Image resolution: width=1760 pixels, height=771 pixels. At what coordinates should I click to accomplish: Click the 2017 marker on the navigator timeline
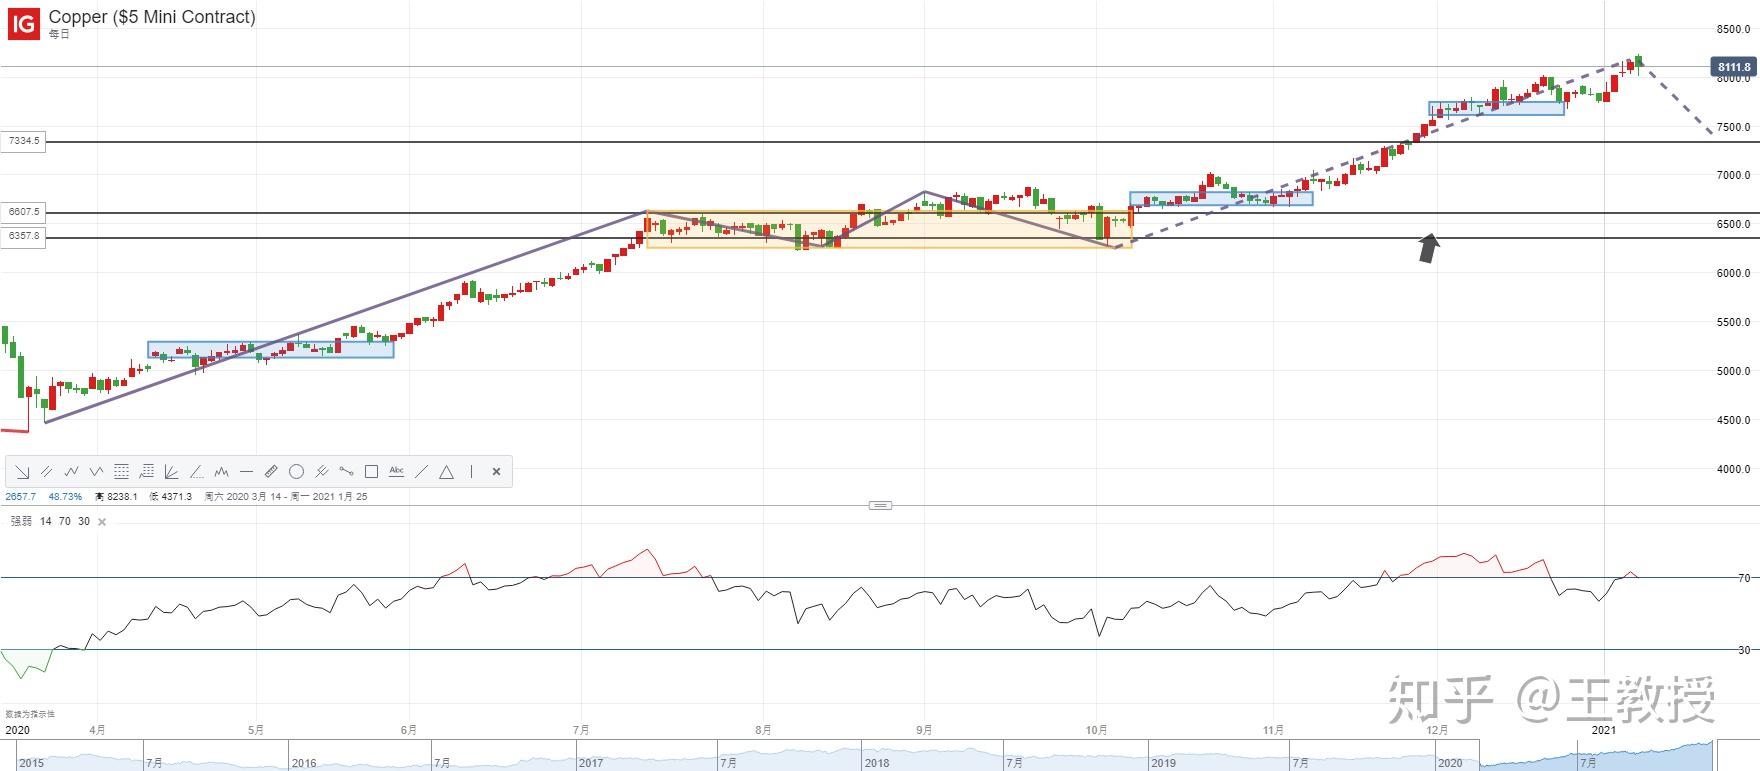point(590,763)
